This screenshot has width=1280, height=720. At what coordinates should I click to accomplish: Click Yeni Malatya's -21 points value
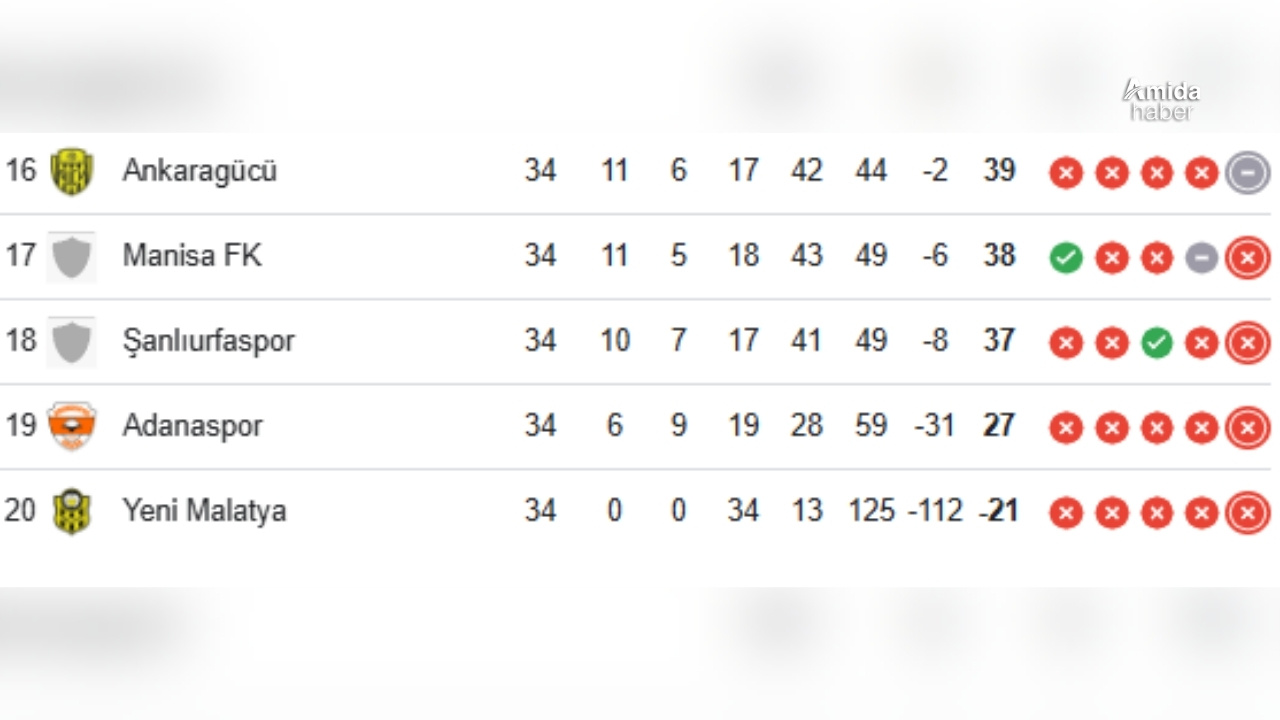[x=998, y=511]
